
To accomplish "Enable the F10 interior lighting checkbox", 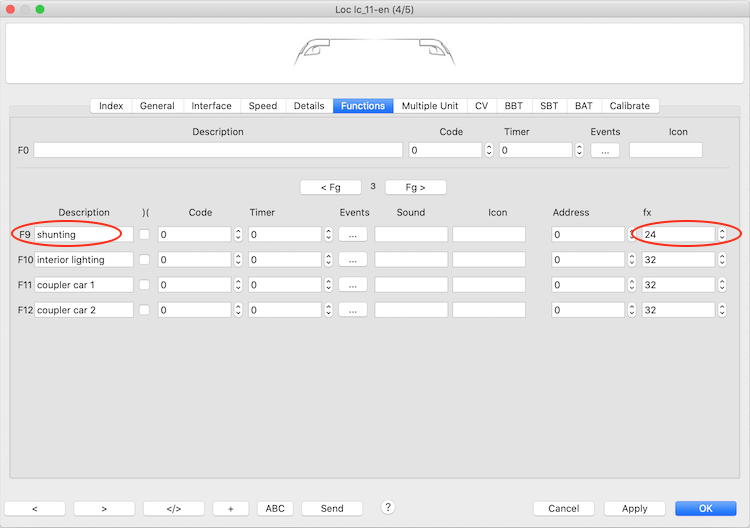I will point(145,260).
